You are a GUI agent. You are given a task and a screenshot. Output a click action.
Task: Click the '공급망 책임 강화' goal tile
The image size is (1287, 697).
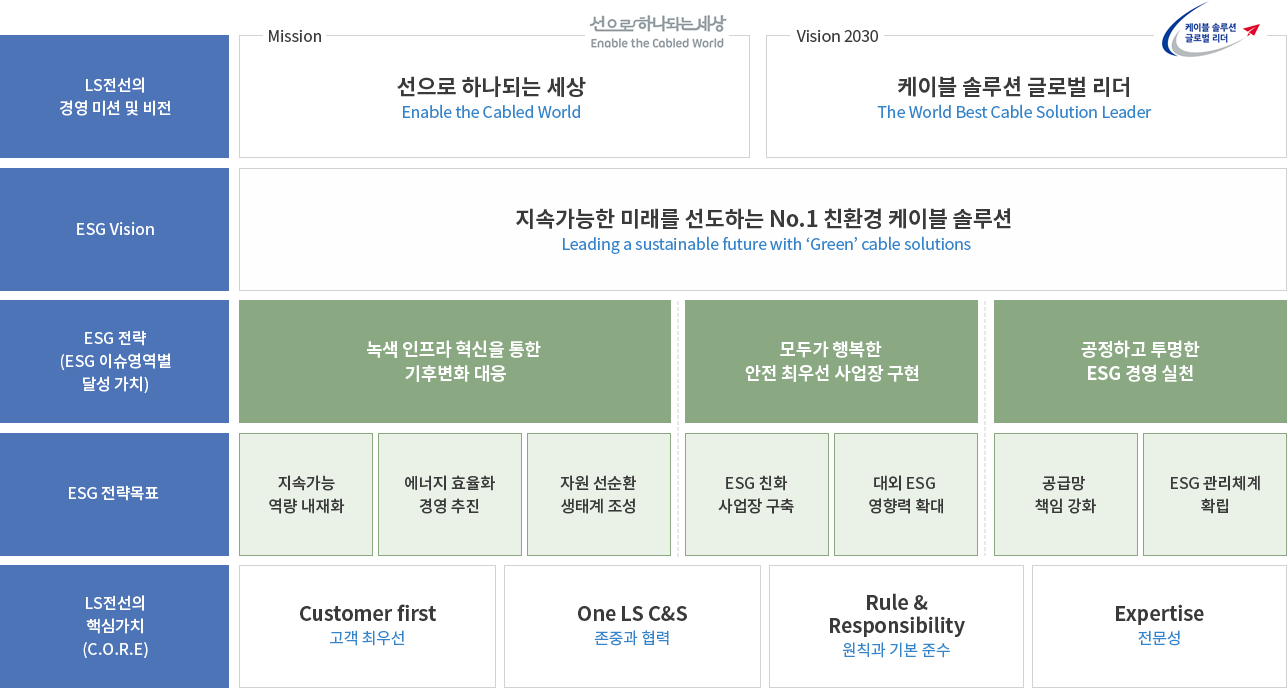click(1065, 494)
